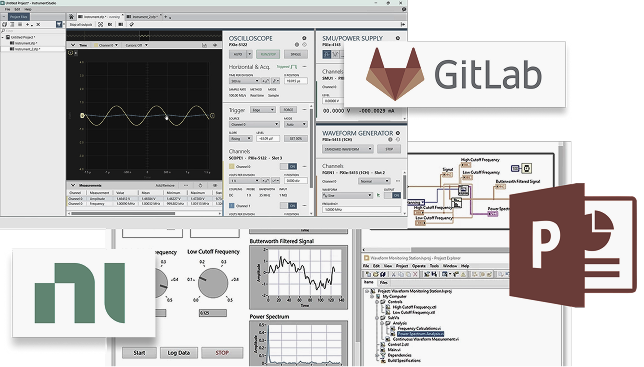Click the pin icon in the InstrumentStudio toolbar
Viewport: 644px width, 367px height.
point(132,25)
